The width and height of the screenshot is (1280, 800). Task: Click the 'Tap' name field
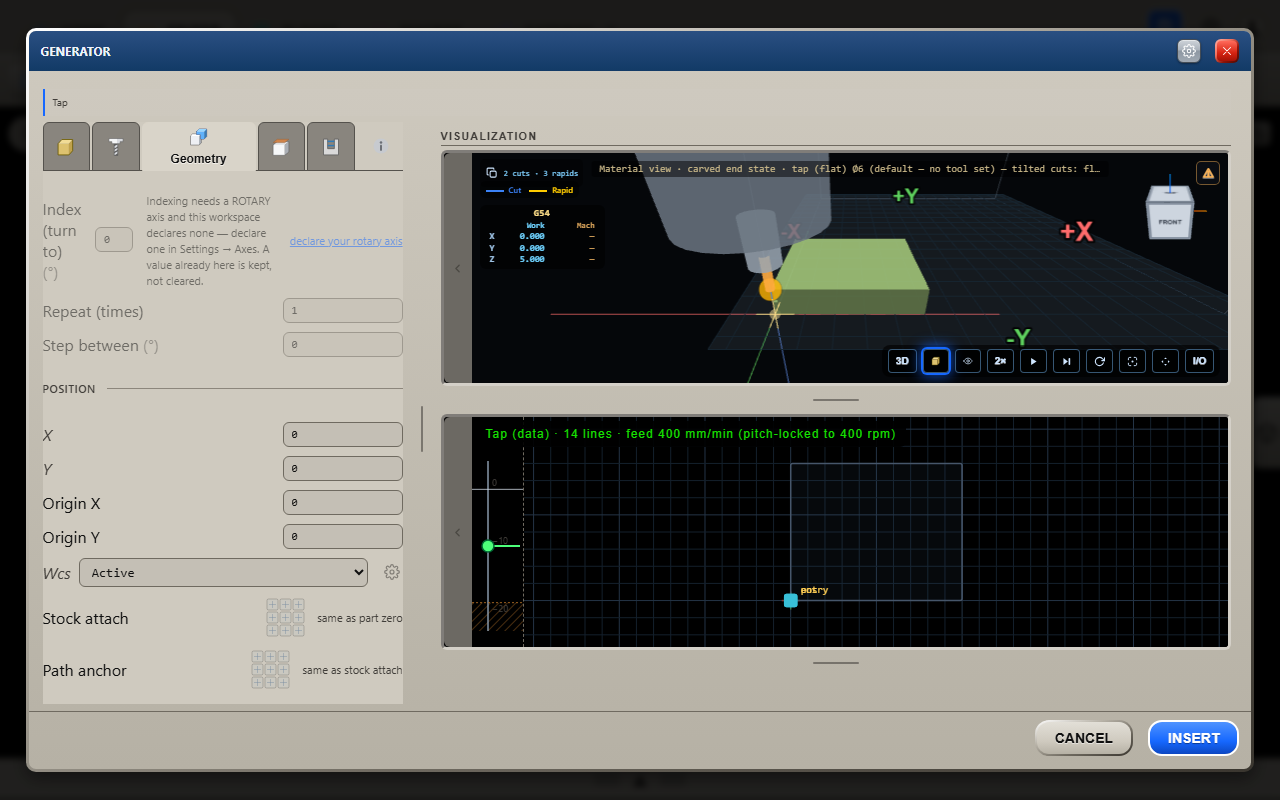225,102
